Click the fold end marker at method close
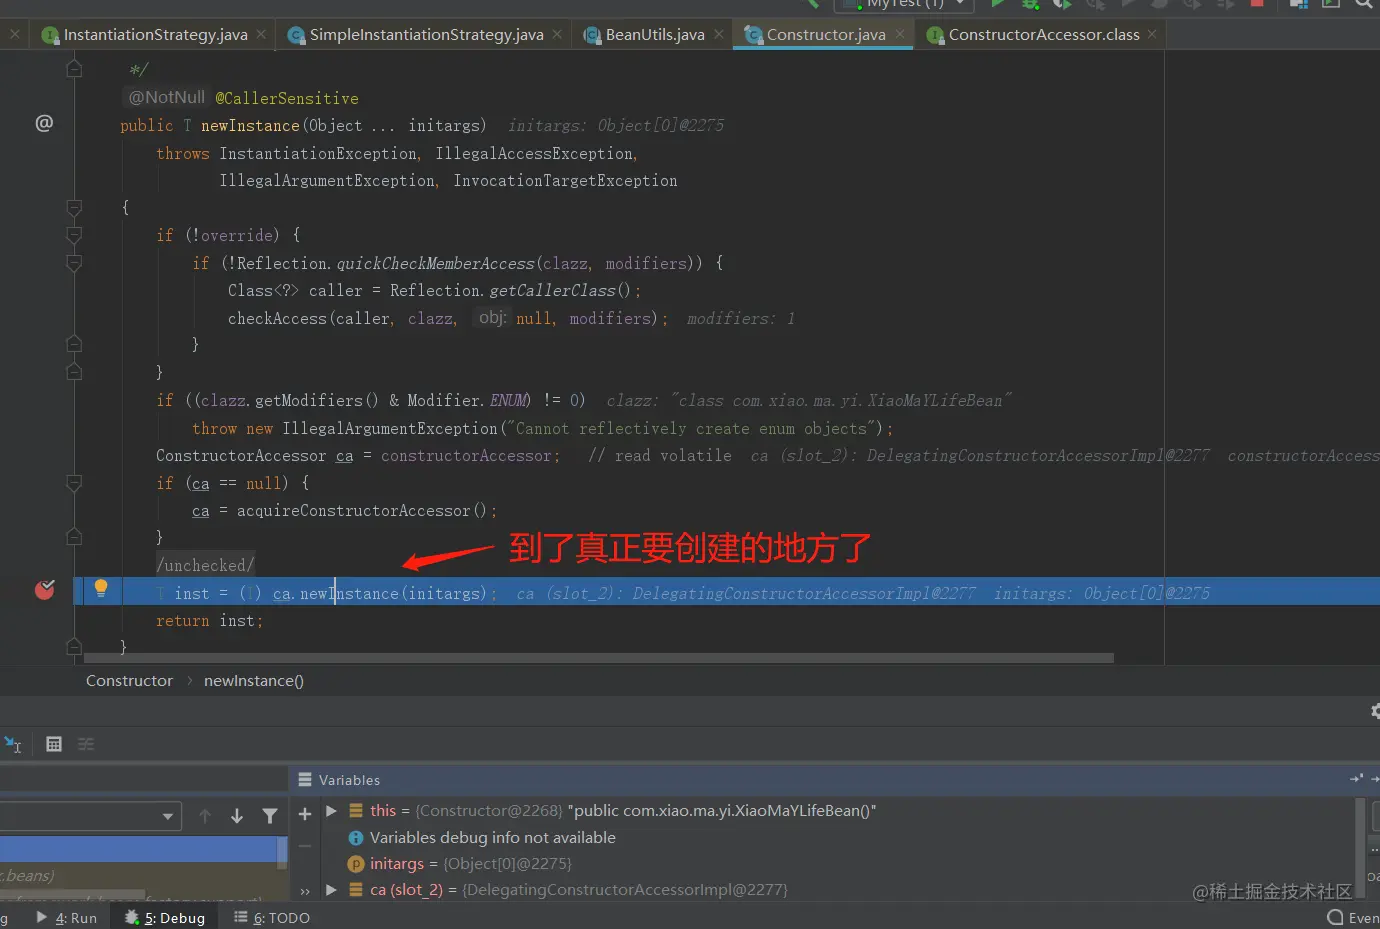Image resolution: width=1380 pixels, height=929 pixels. (x=74, y=647)
